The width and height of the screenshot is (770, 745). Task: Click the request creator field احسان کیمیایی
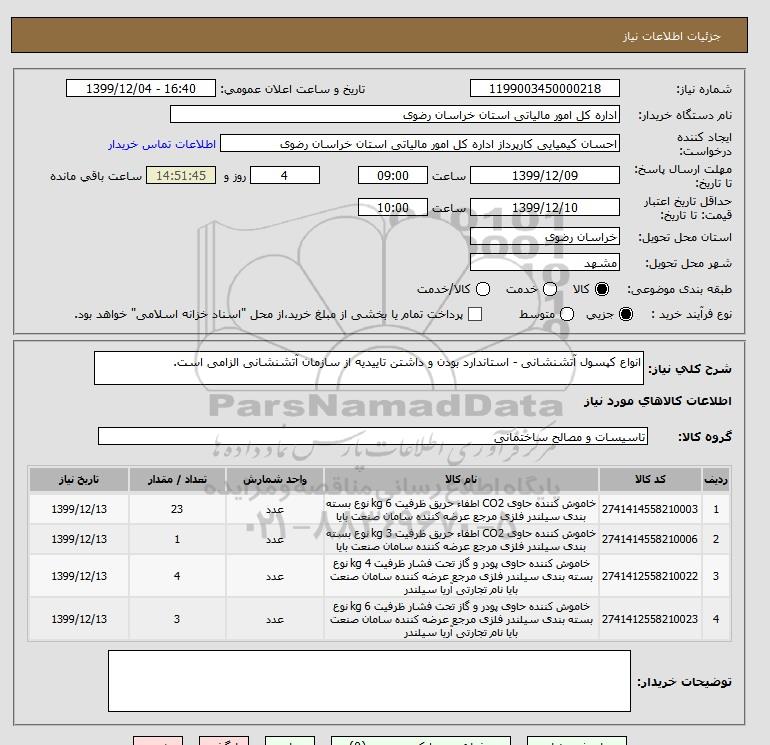420,144
